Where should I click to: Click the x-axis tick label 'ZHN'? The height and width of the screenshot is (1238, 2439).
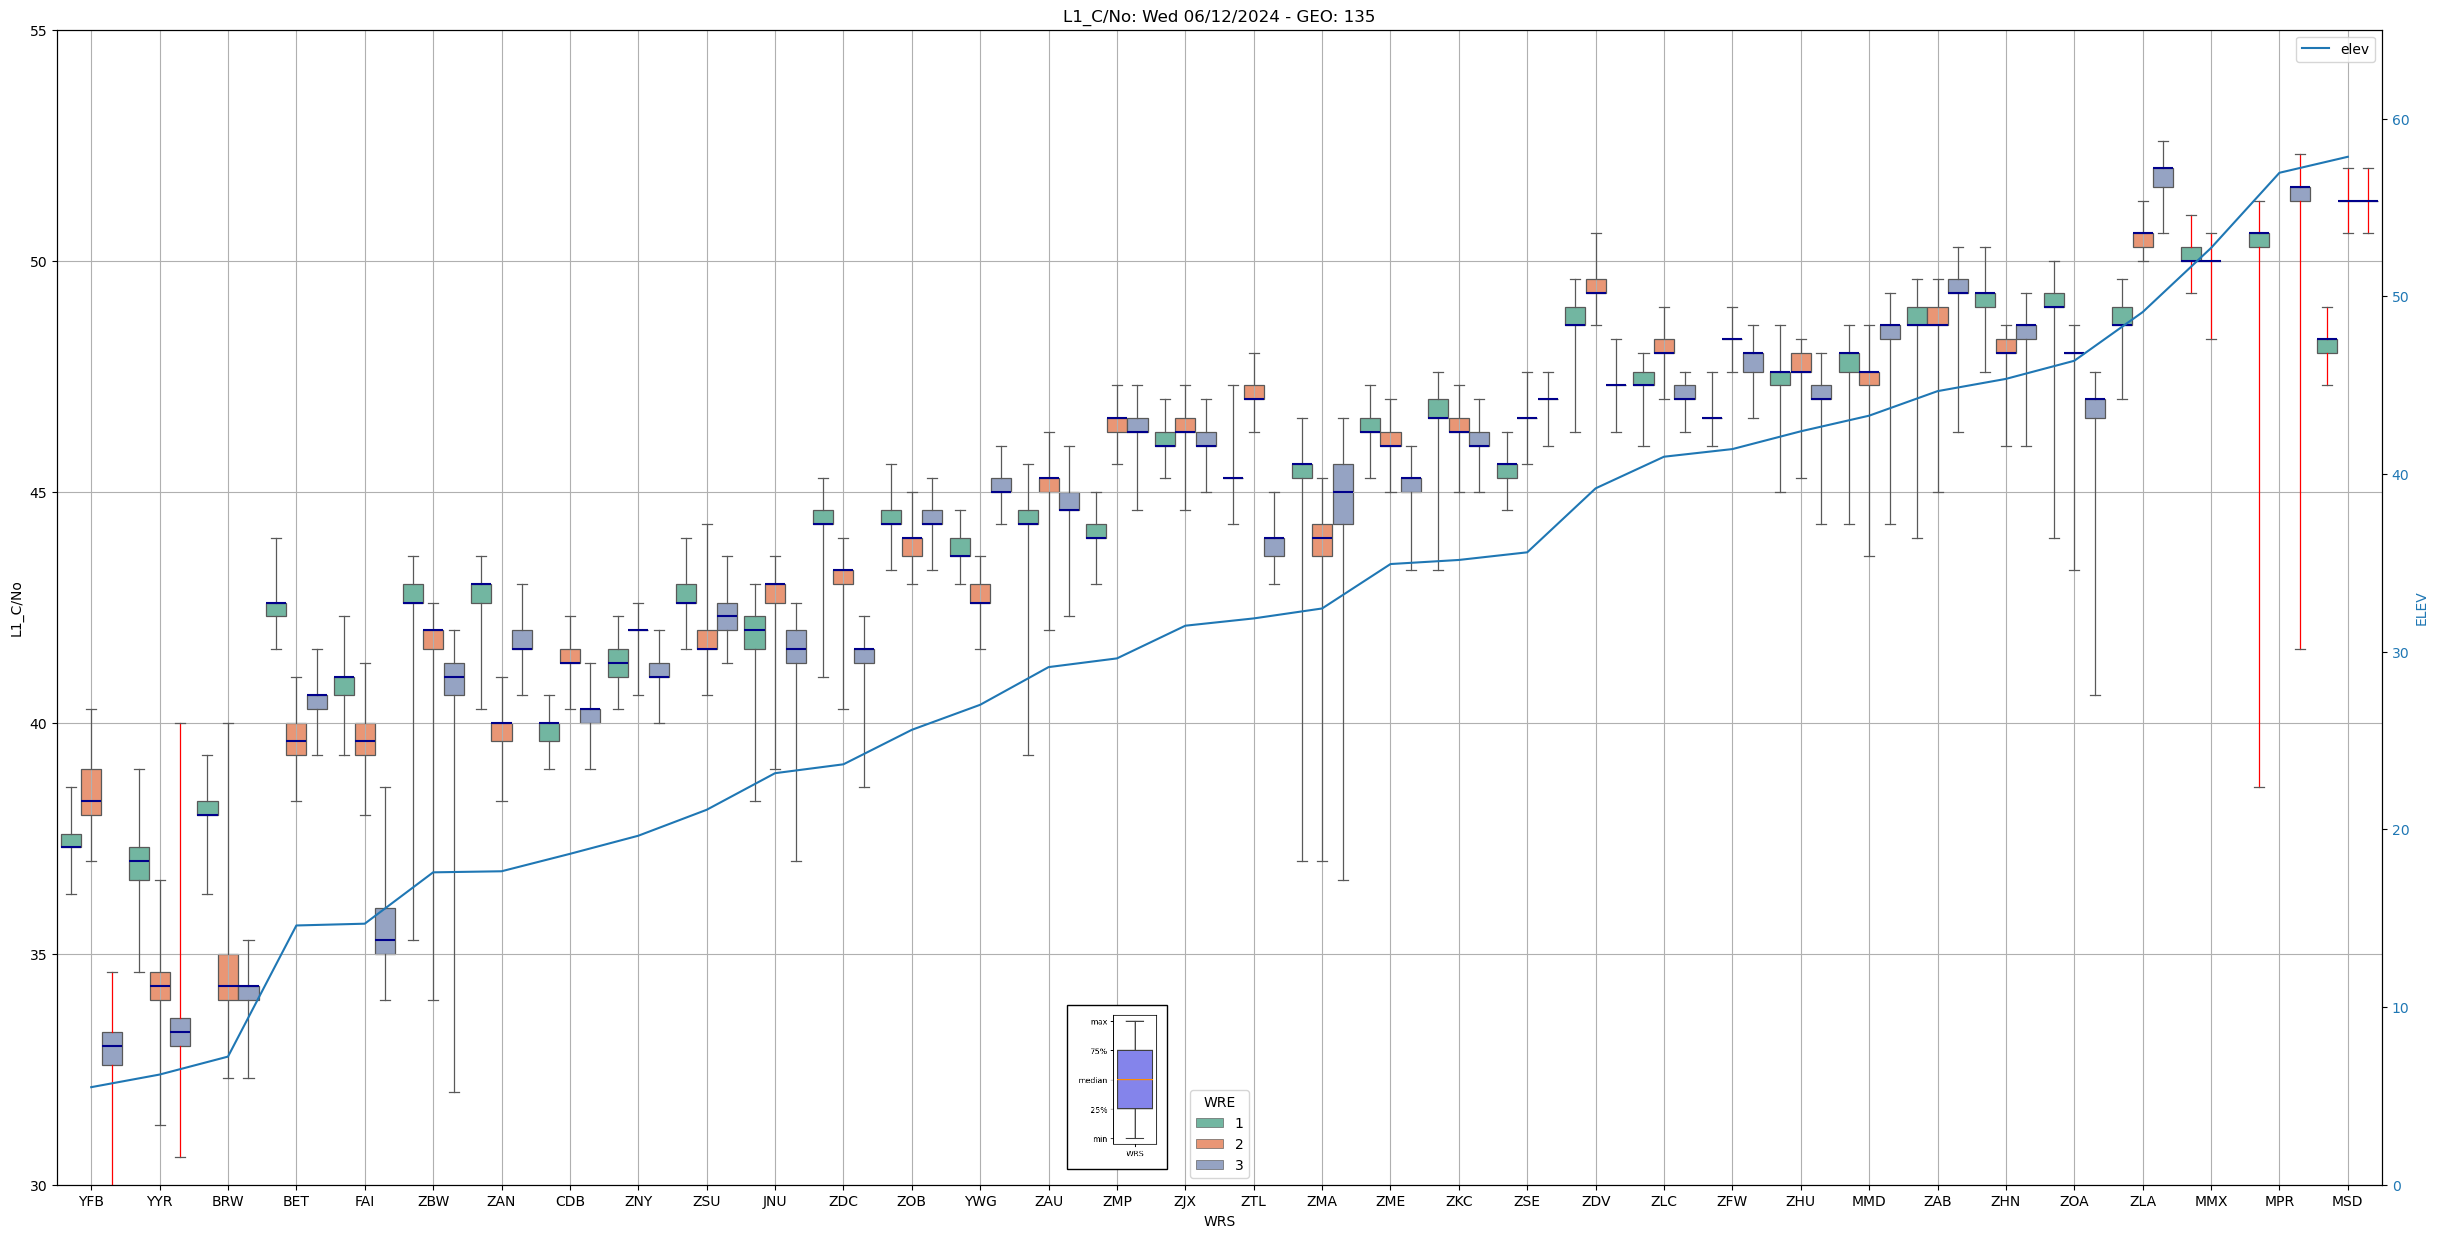coord(2006,1201)
